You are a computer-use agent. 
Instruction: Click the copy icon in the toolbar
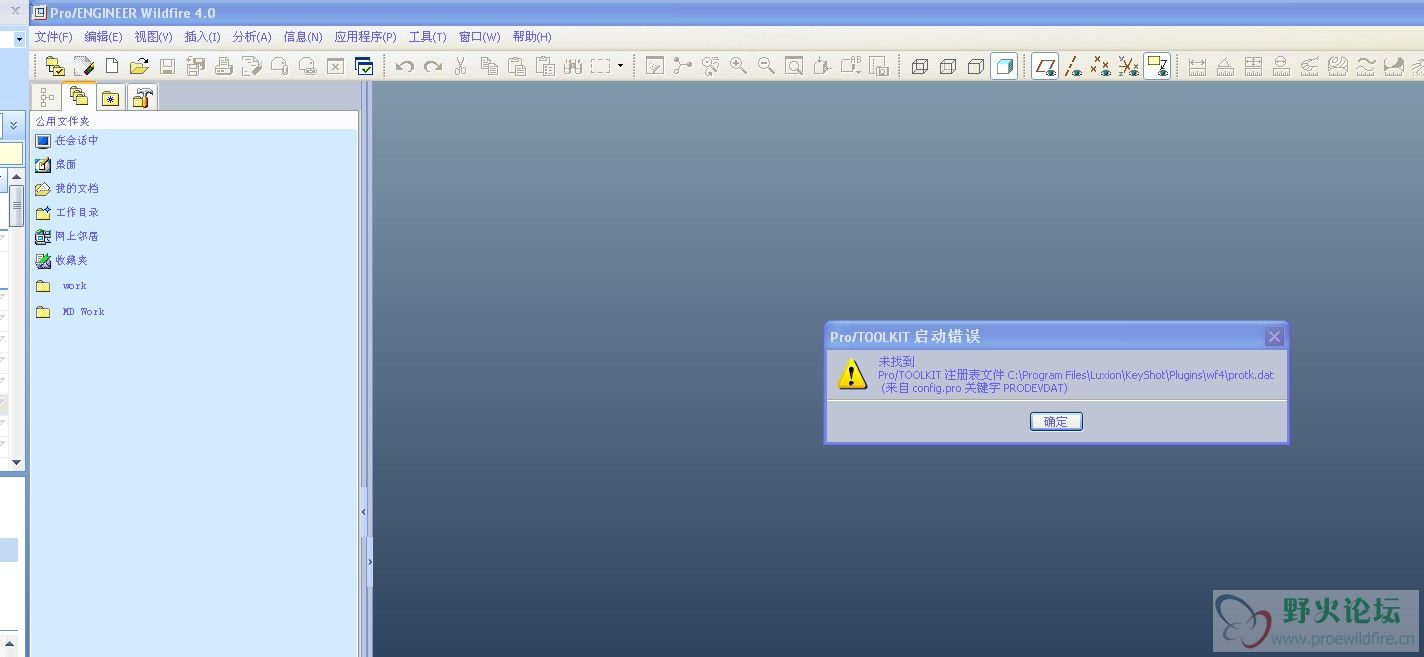pos(489,67)
